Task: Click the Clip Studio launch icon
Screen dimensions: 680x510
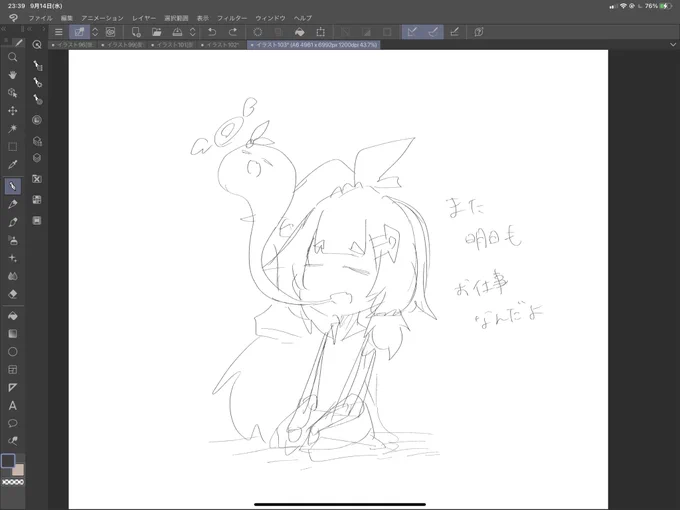Action: [111, 32]
